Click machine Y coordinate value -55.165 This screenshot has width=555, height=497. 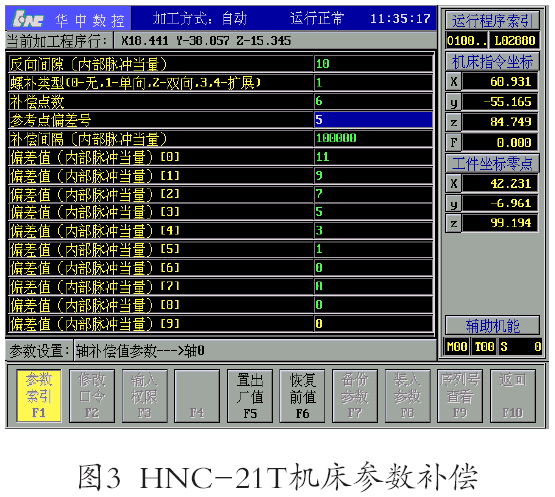tap(500, 102)
